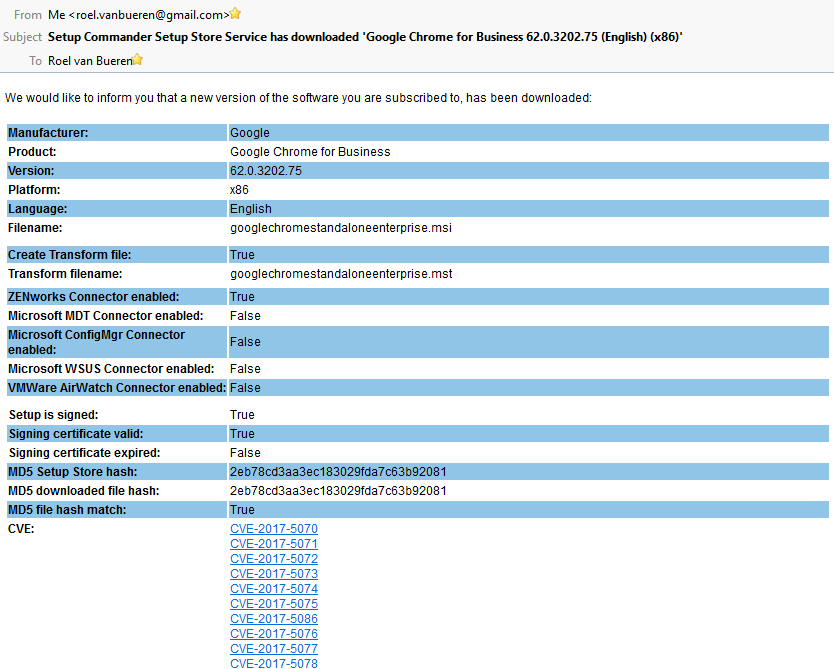Click the star icon beside sender email address
Viewport: 834px width, 669px height.
pyautogui.click(x=235, y=14)
